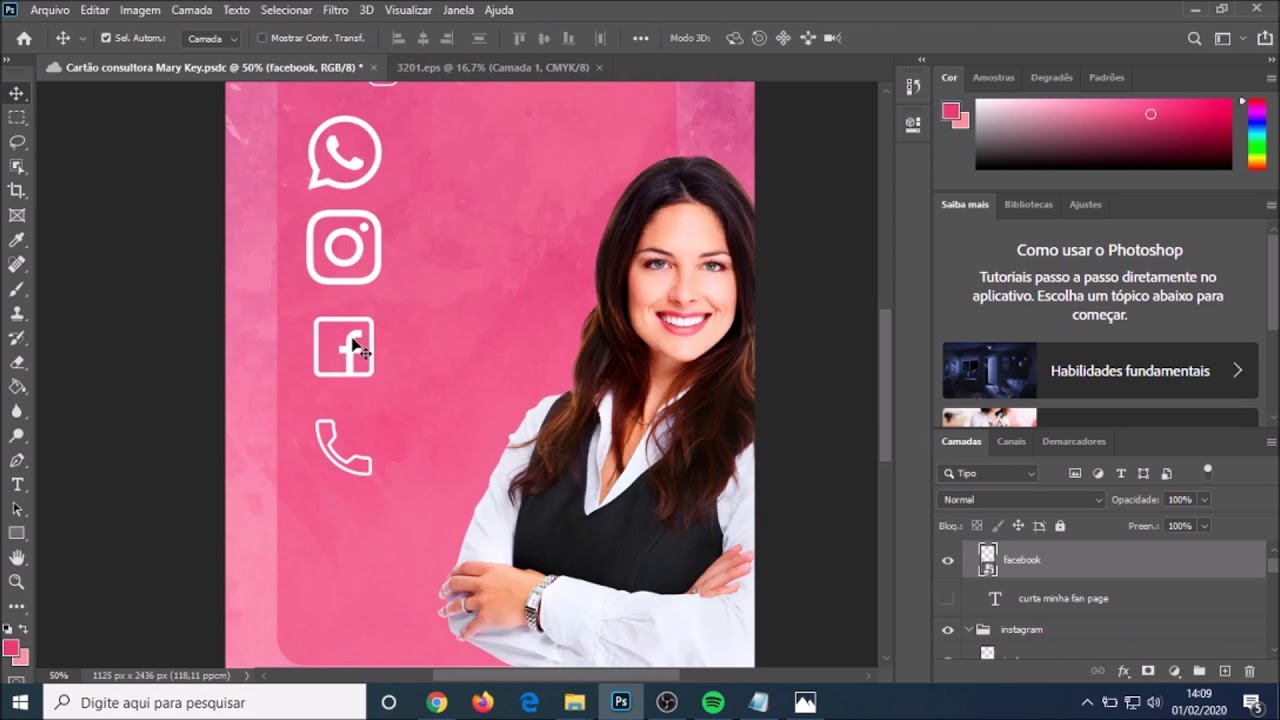Select the Lasso tool
1280x720 pixels.
coord(17,141)
